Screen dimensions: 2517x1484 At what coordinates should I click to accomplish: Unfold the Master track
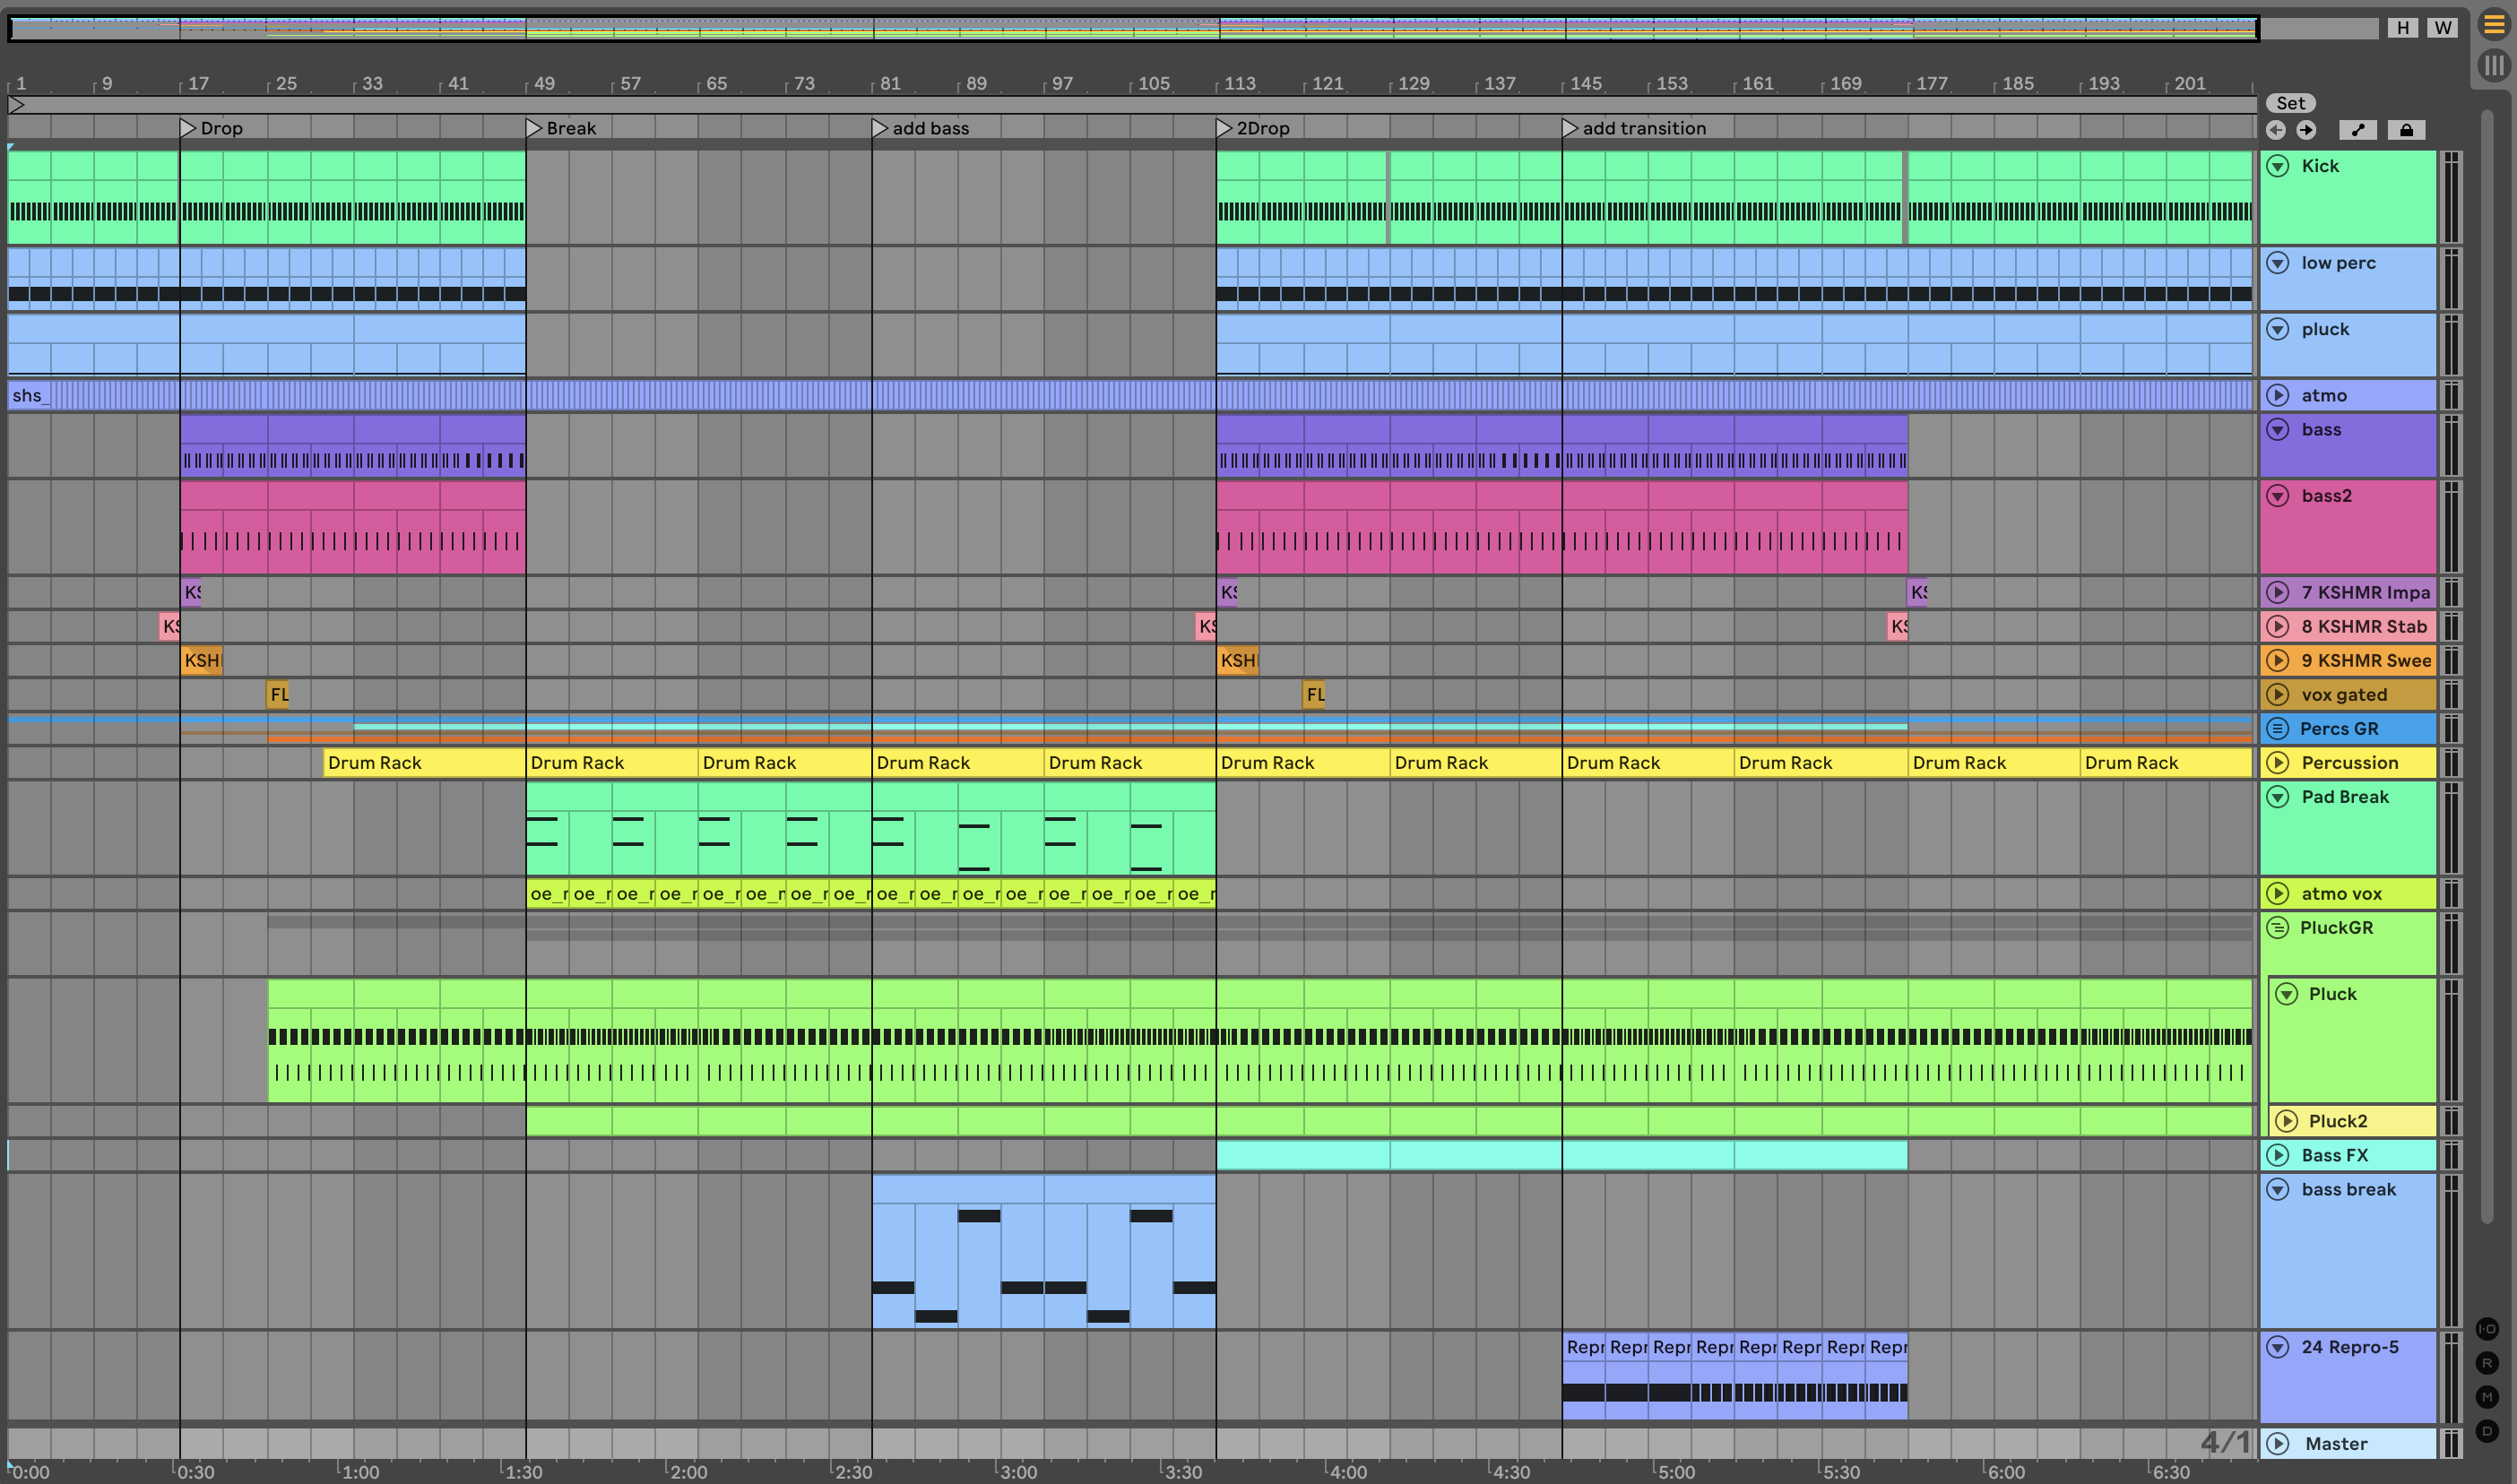[2278, 1443]
